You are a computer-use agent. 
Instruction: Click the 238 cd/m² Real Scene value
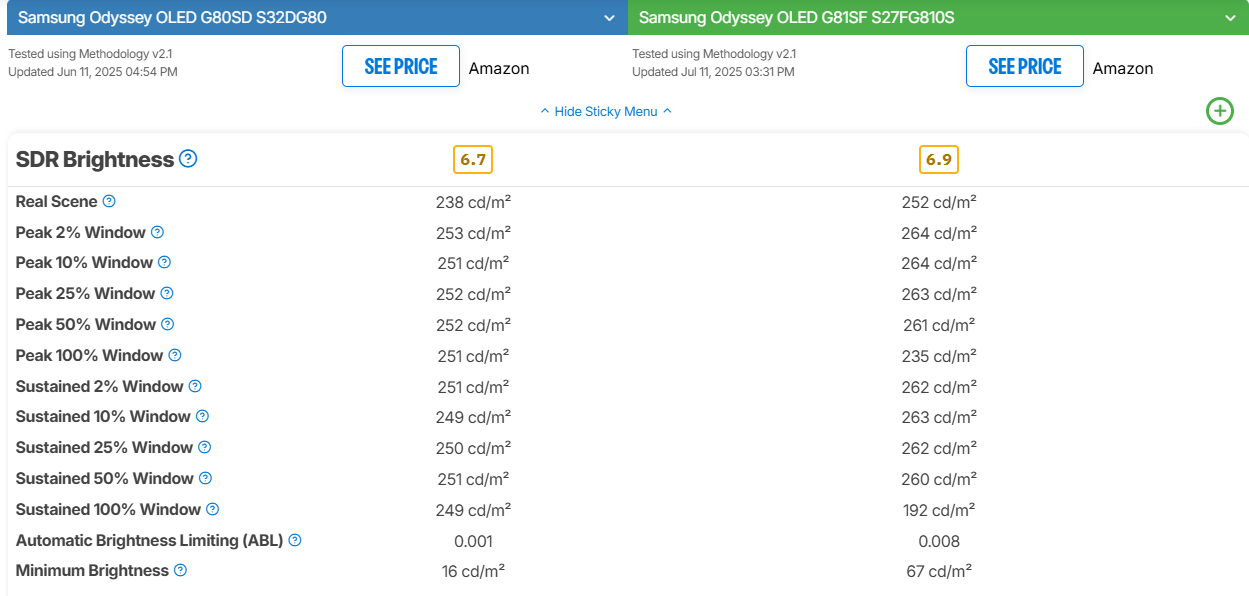click(x=473, y=202)
